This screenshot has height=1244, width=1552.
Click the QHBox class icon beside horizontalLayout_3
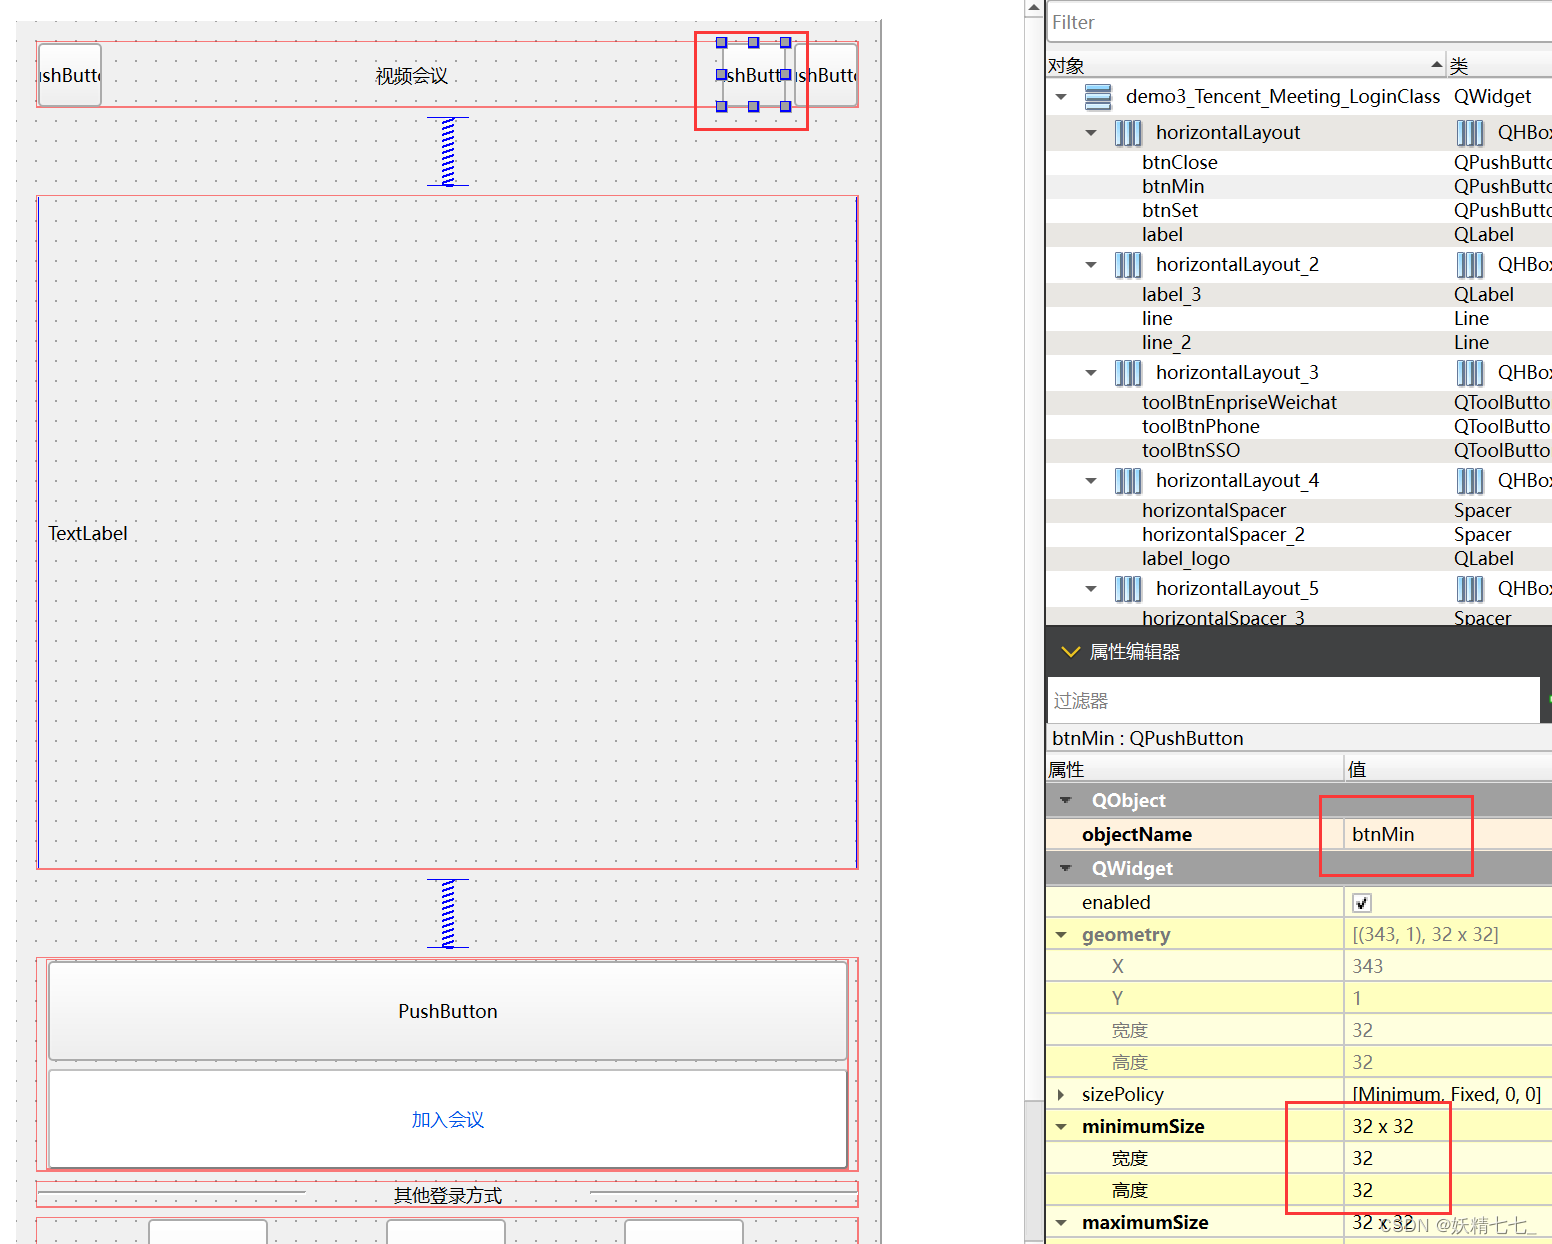(x=1470, y=373)
